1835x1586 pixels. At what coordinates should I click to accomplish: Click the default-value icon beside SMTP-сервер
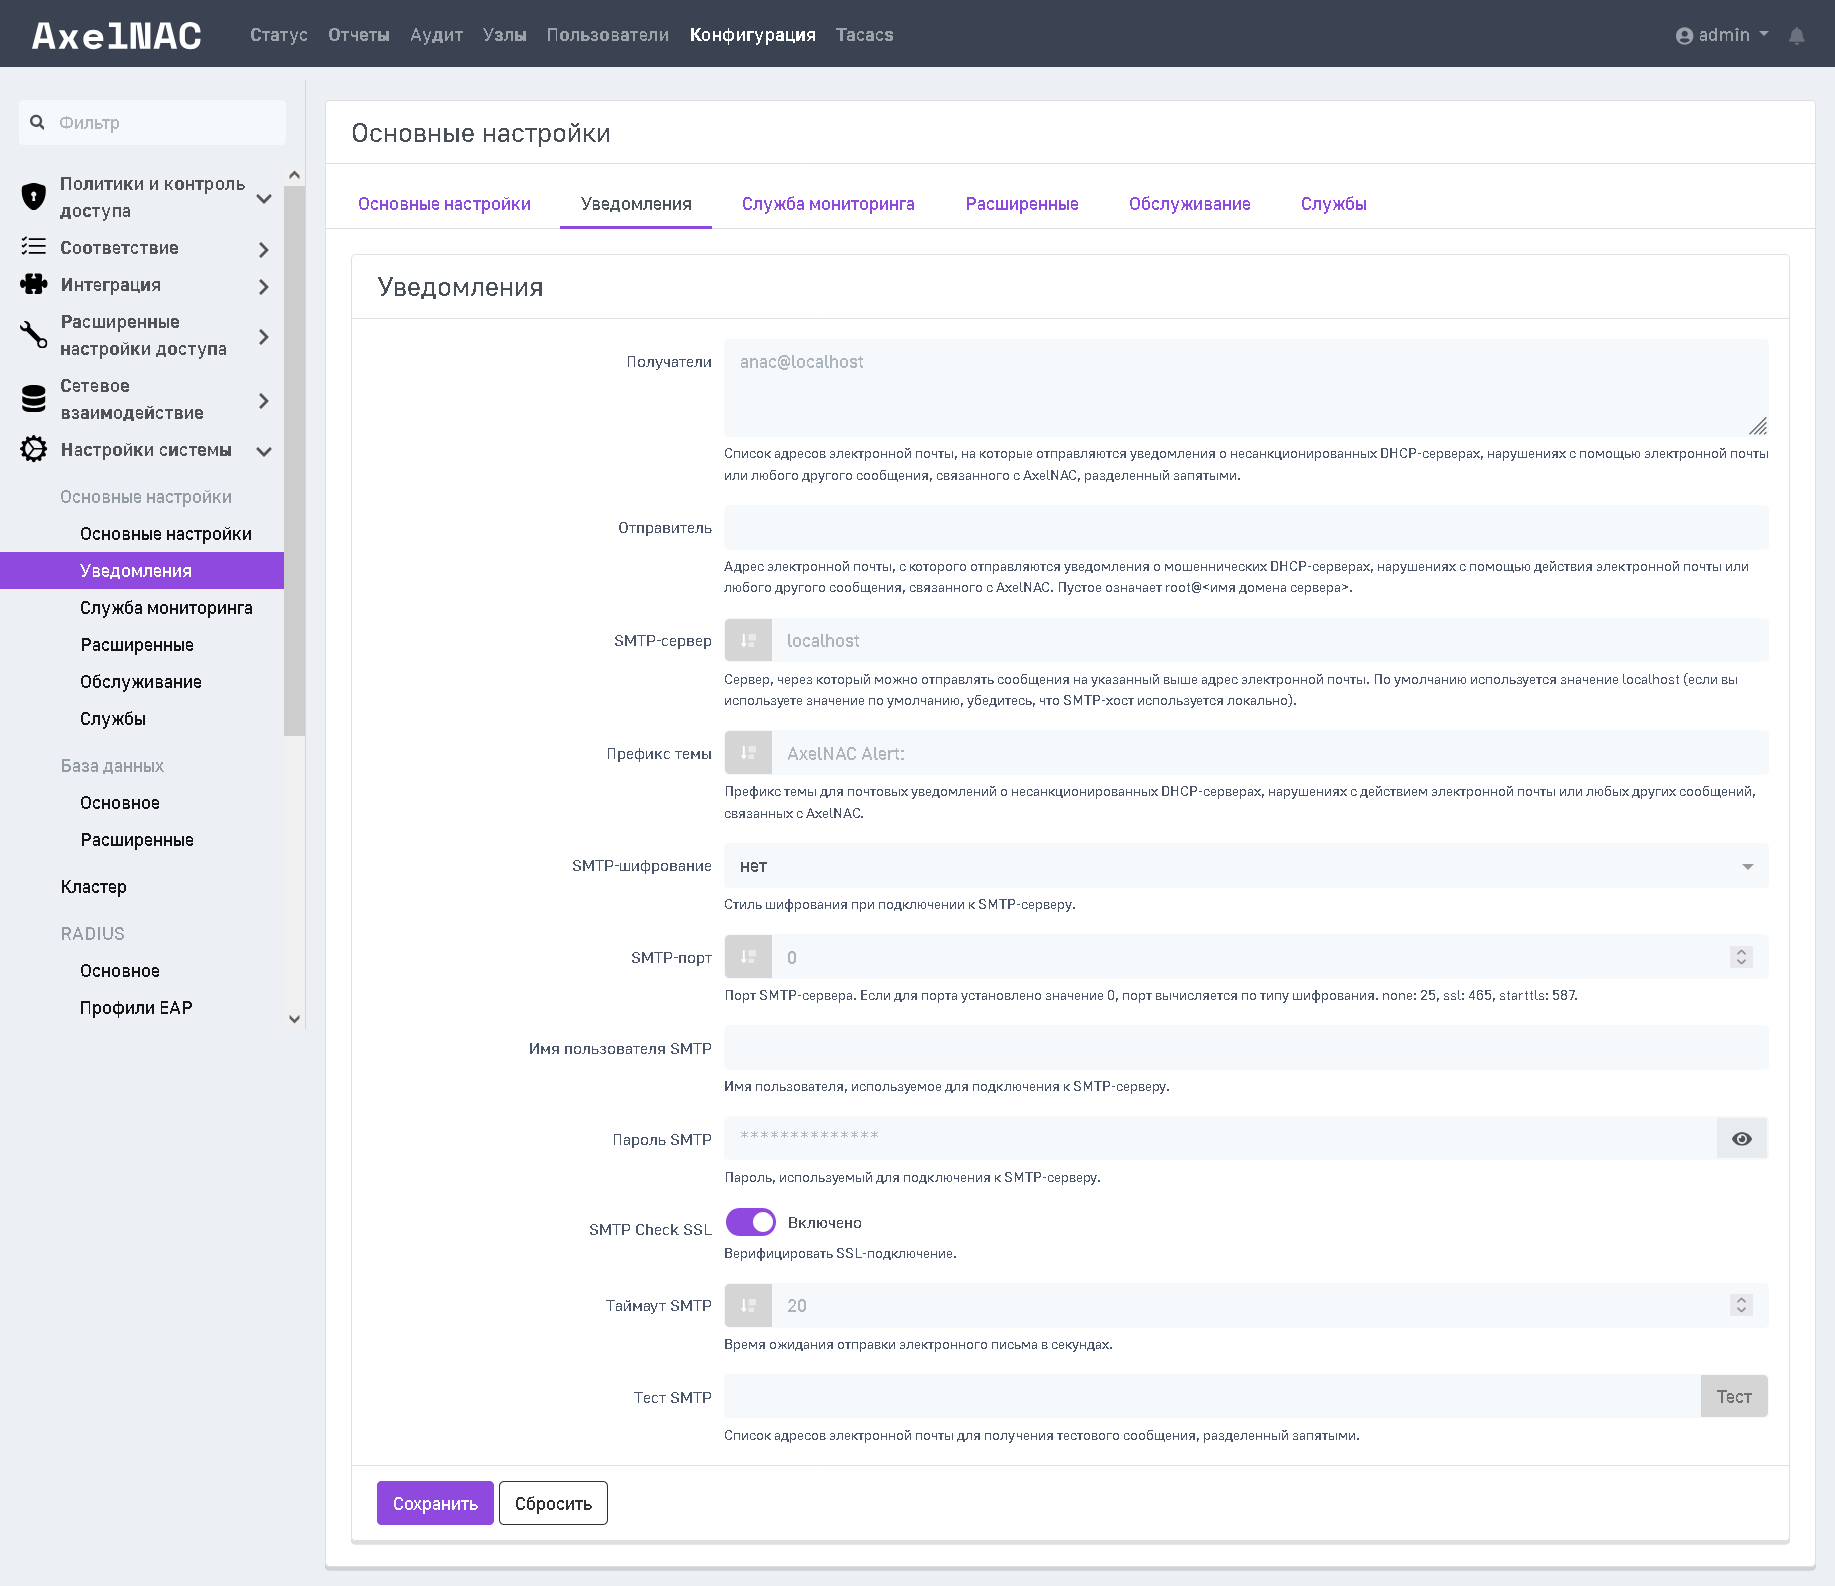748,640
